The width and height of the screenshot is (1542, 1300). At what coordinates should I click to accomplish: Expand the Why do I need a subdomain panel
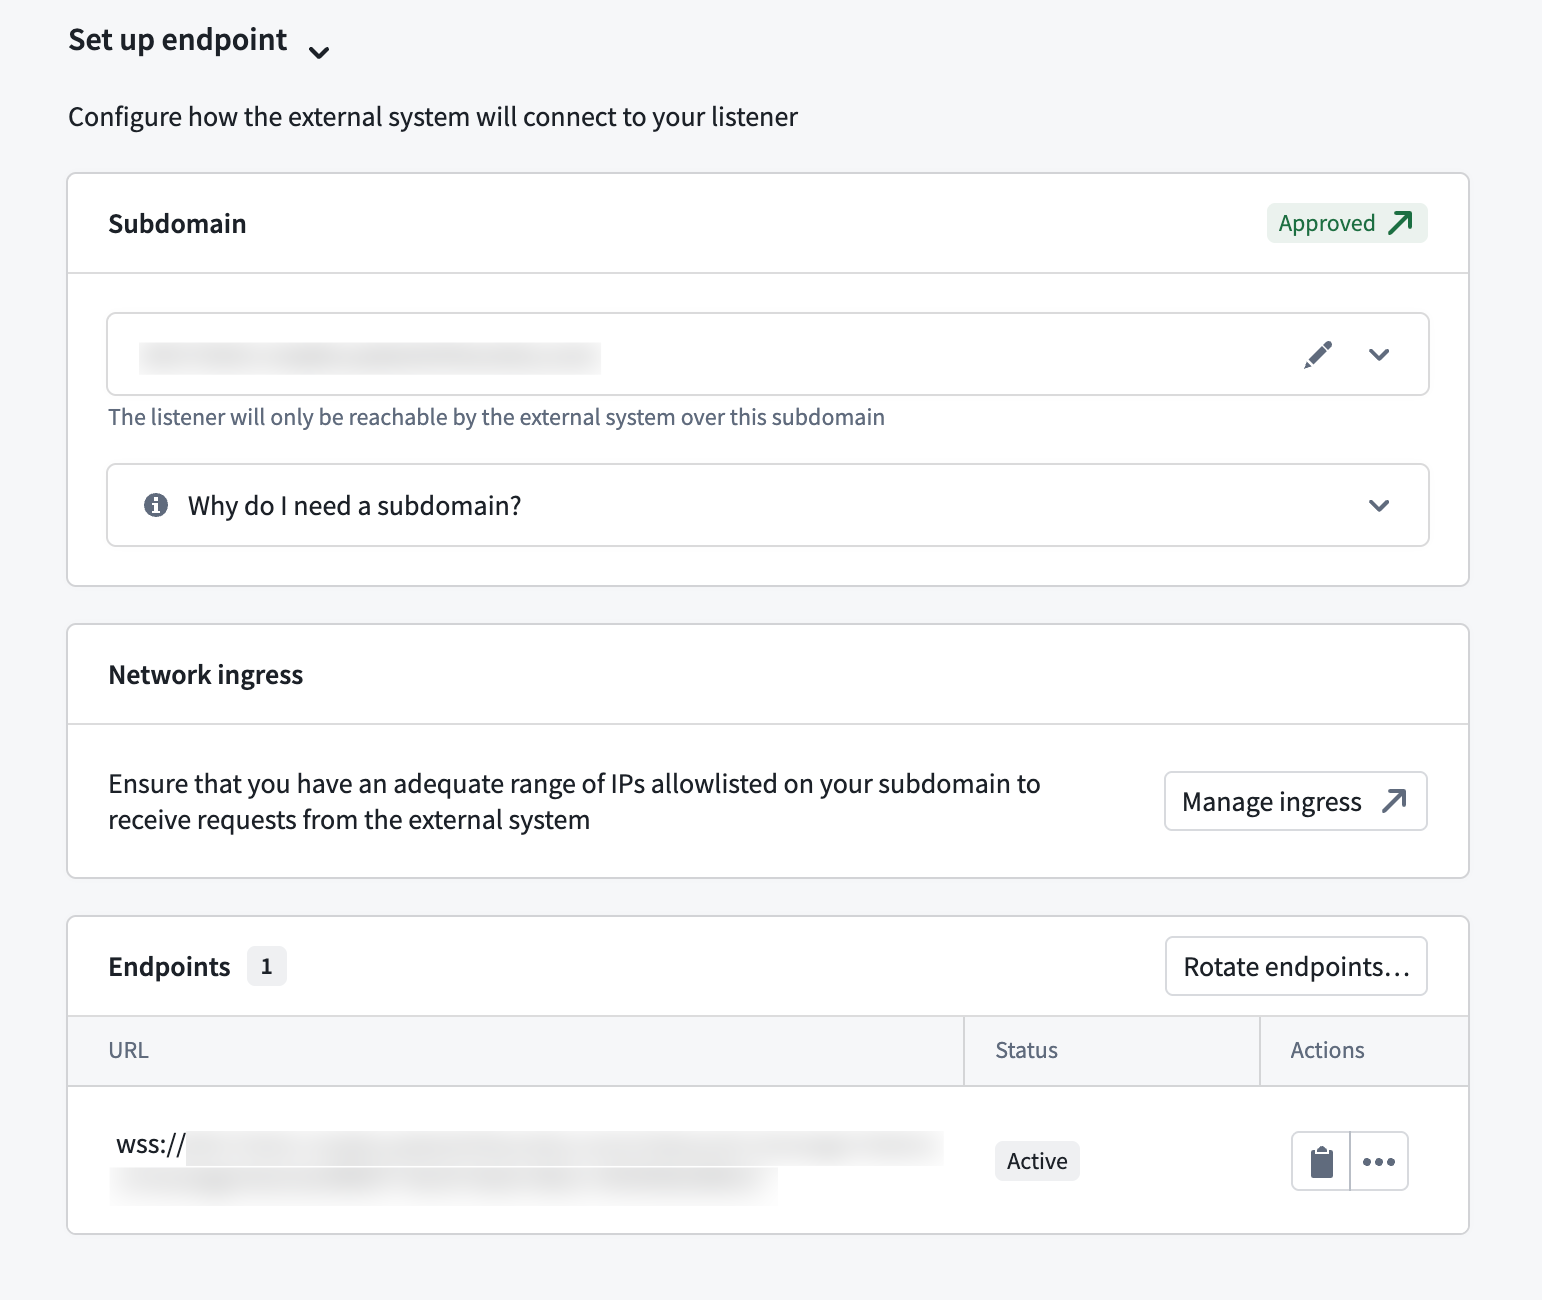click(1380, 505)
